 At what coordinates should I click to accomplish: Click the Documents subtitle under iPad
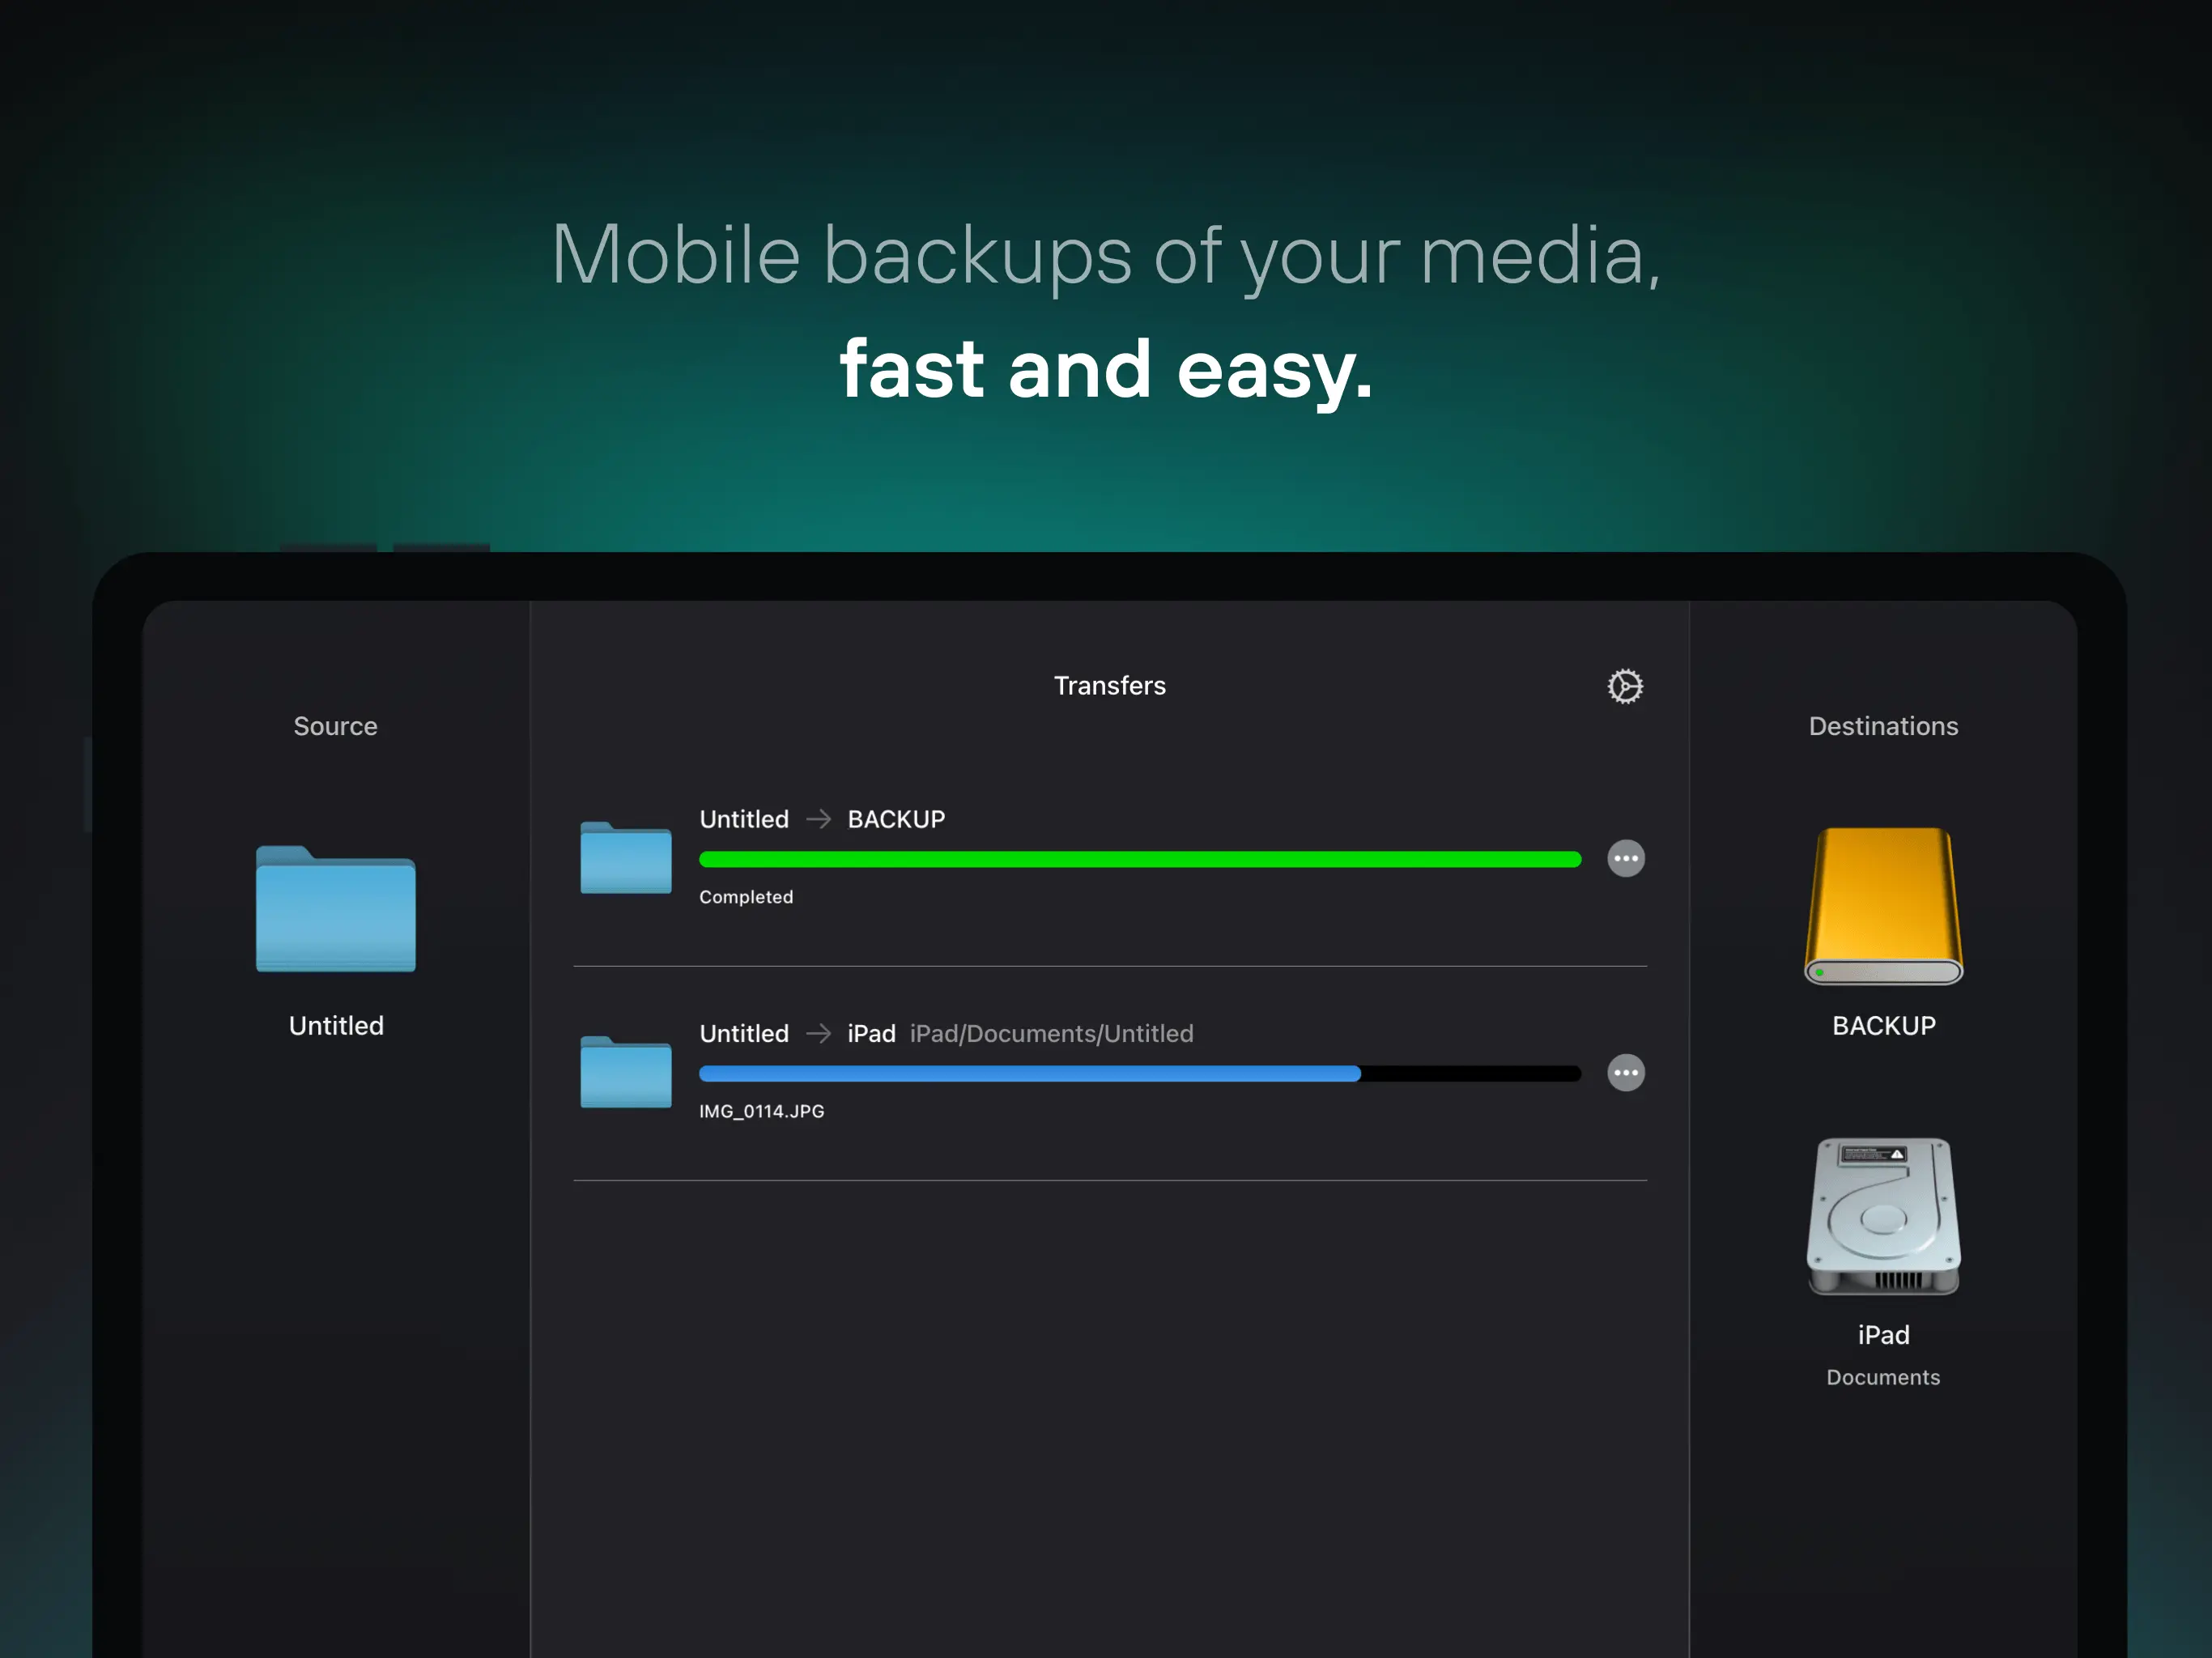tap(1883, 1377)
